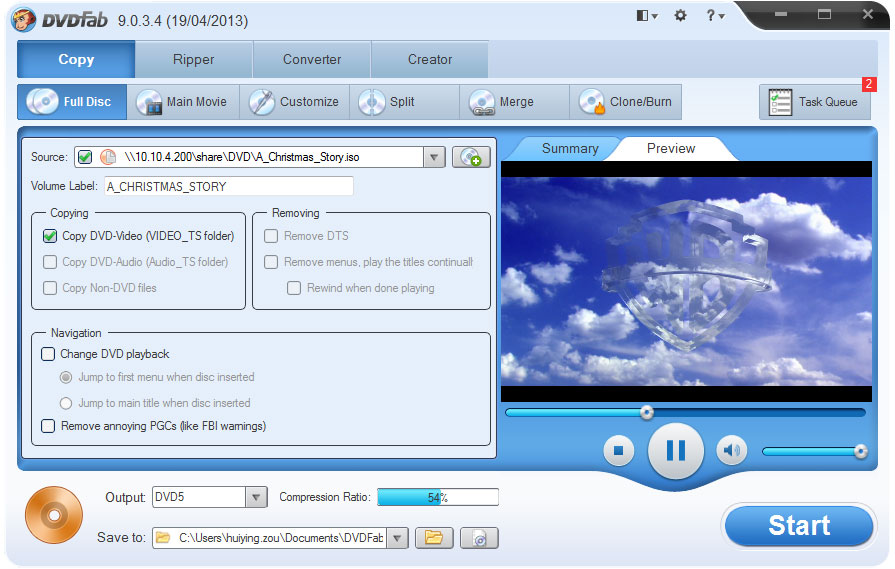This screenshot has height=569, width=895.
Task: Click the add source disc button
Action: (x=471, y=157)
